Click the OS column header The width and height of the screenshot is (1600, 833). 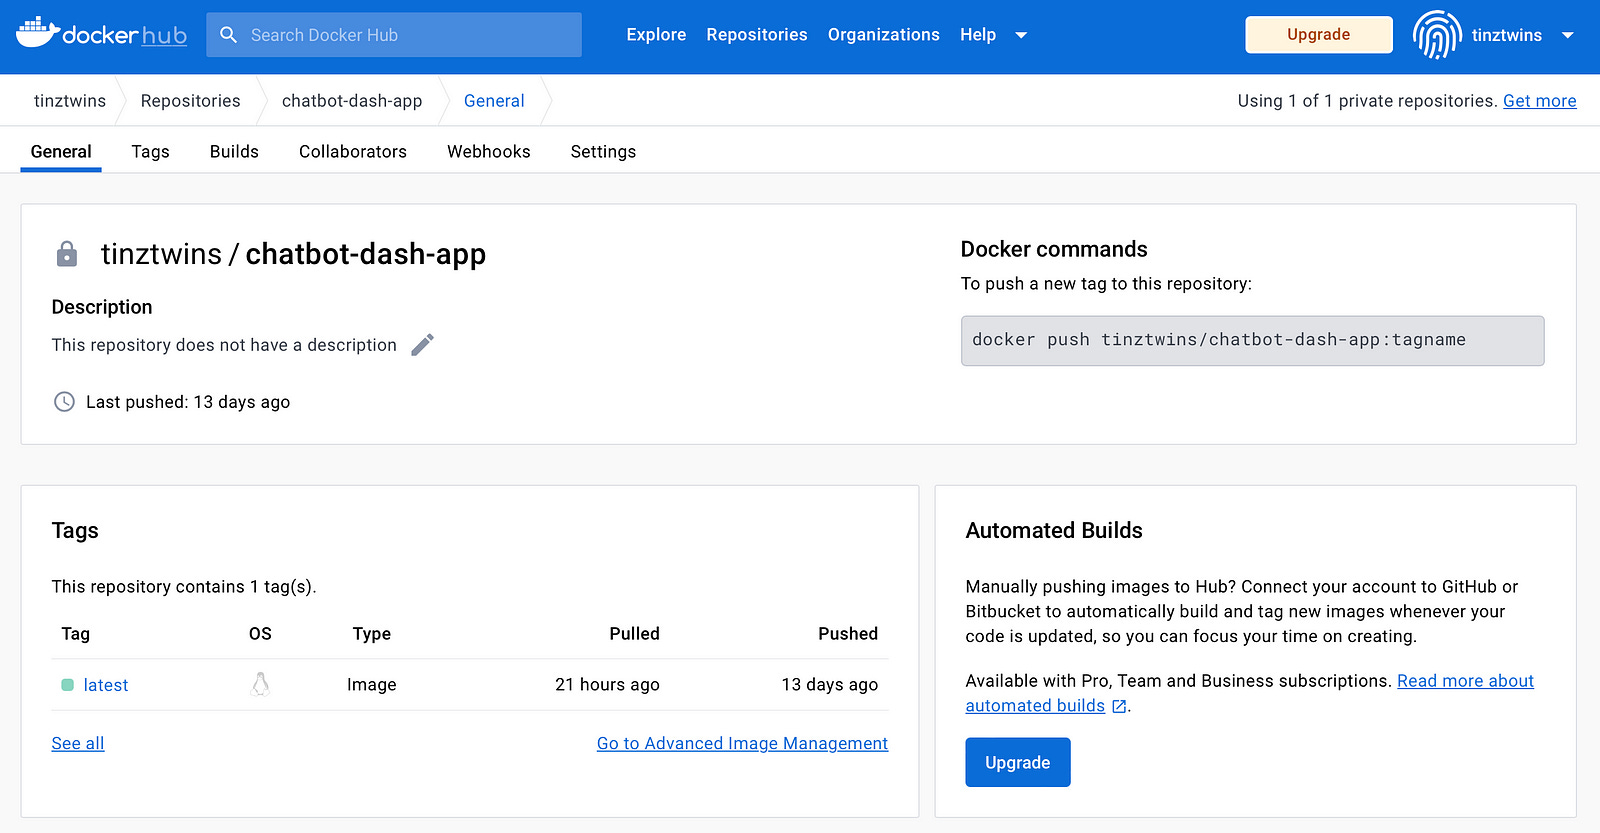[260, 634]
